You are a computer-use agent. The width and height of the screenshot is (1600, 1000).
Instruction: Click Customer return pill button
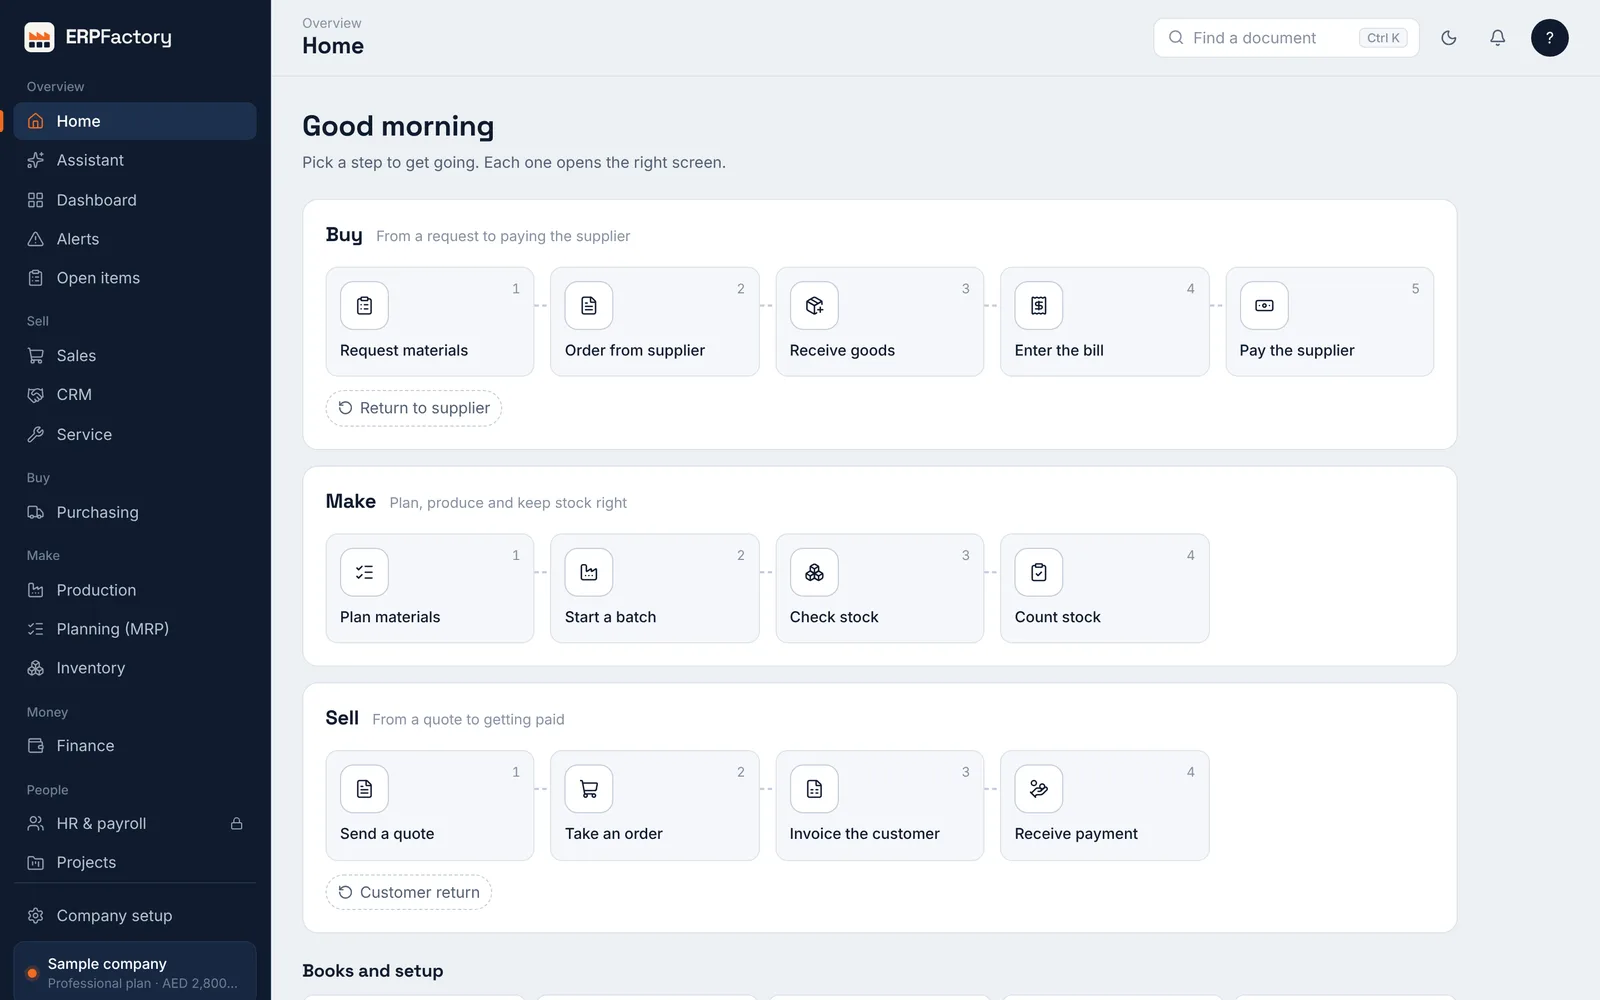(x=409, y=892)
